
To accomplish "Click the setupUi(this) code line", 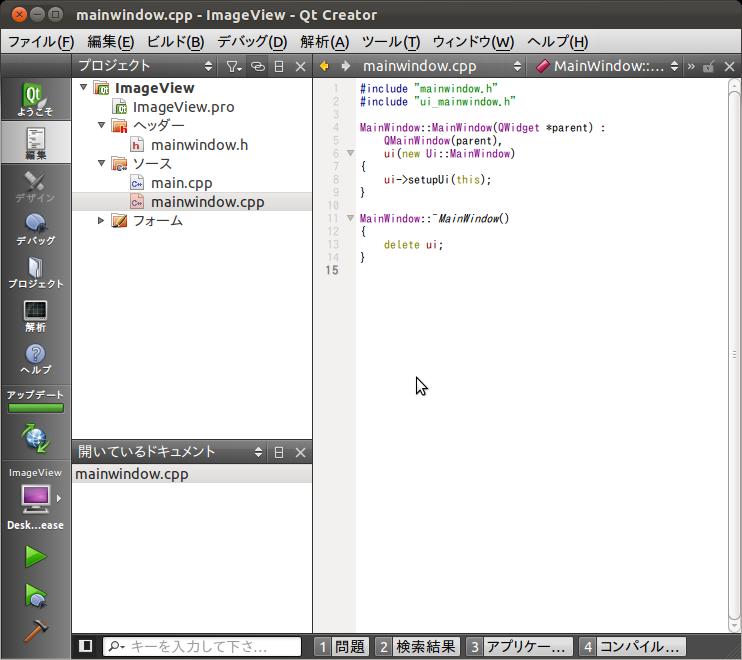I will pos(437,179).
